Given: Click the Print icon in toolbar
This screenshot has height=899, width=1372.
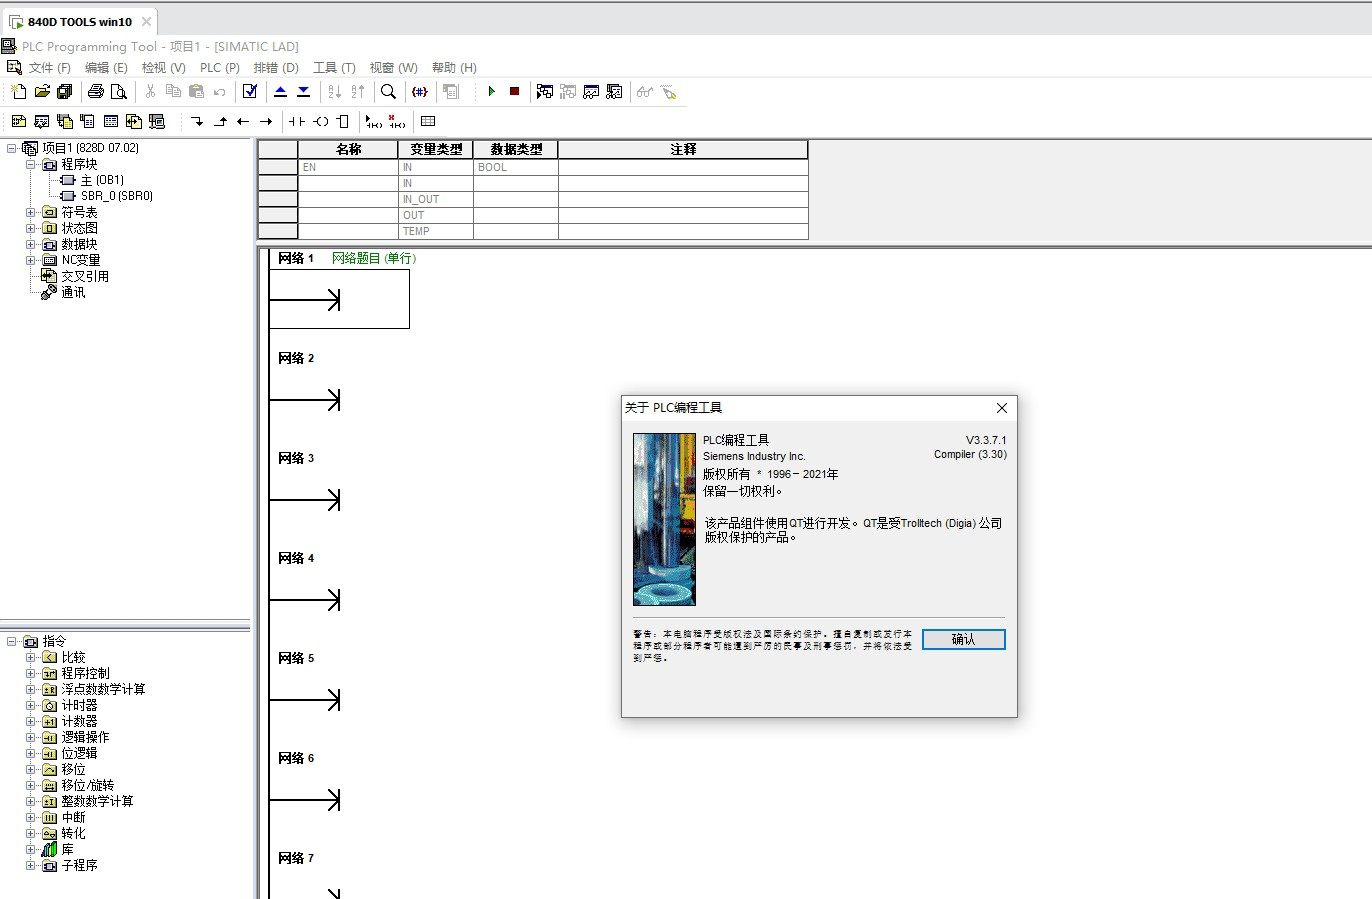Looking at the screenshot, I should coord(95,92).
